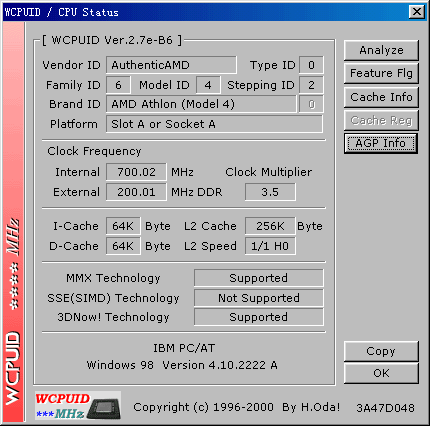Screen dimensions: 430x426
Task: Click the SSE Not Supported field
Action: (x=259, y=298)
